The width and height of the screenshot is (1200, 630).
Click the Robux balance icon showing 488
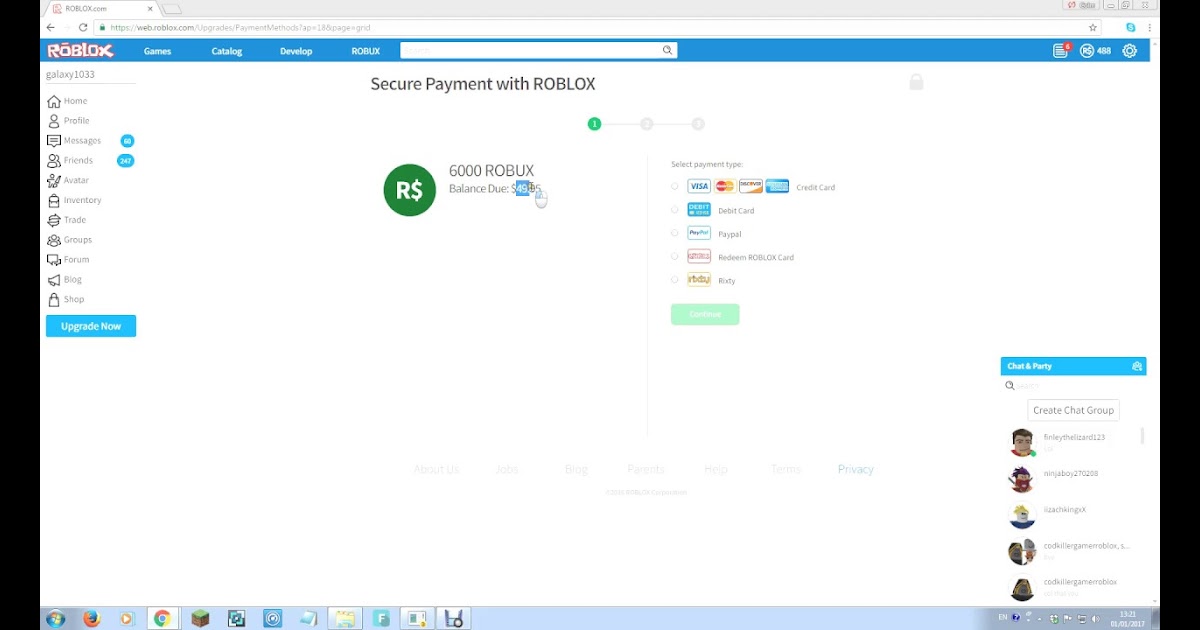pos(1087,51)
